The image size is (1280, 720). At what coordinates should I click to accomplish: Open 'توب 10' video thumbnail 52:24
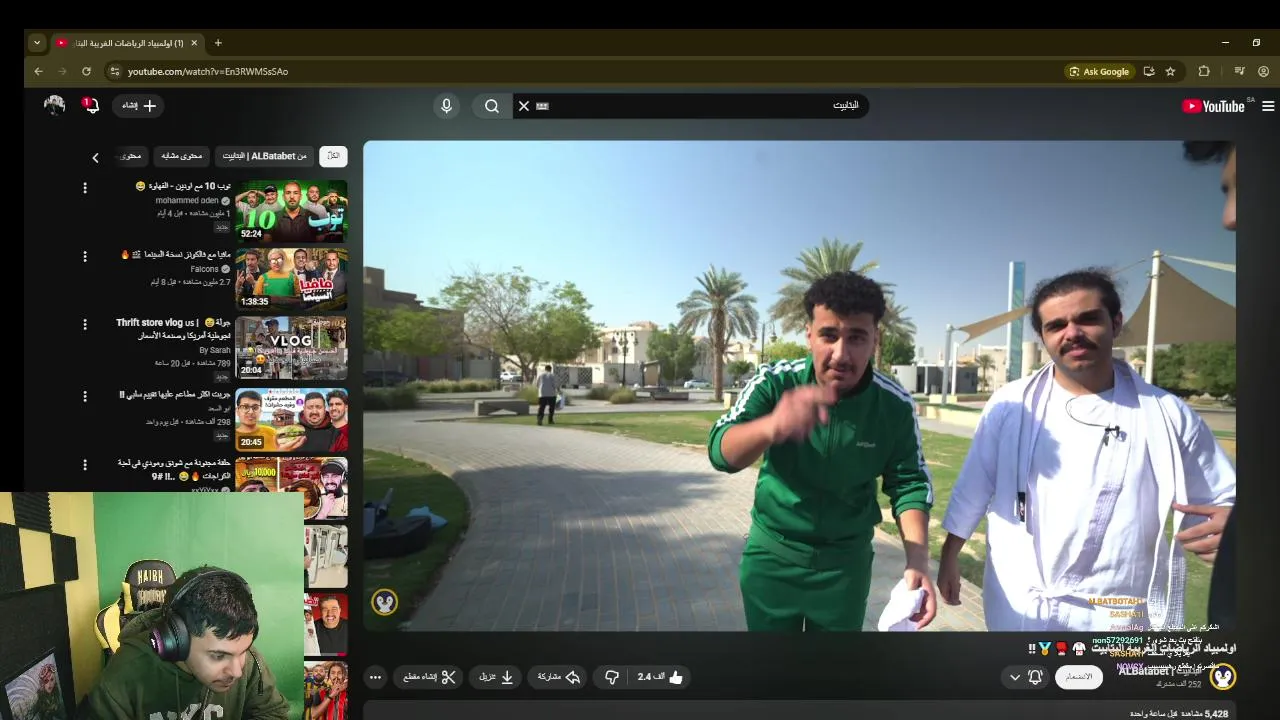pyautogui.click(x=291, y=211)
